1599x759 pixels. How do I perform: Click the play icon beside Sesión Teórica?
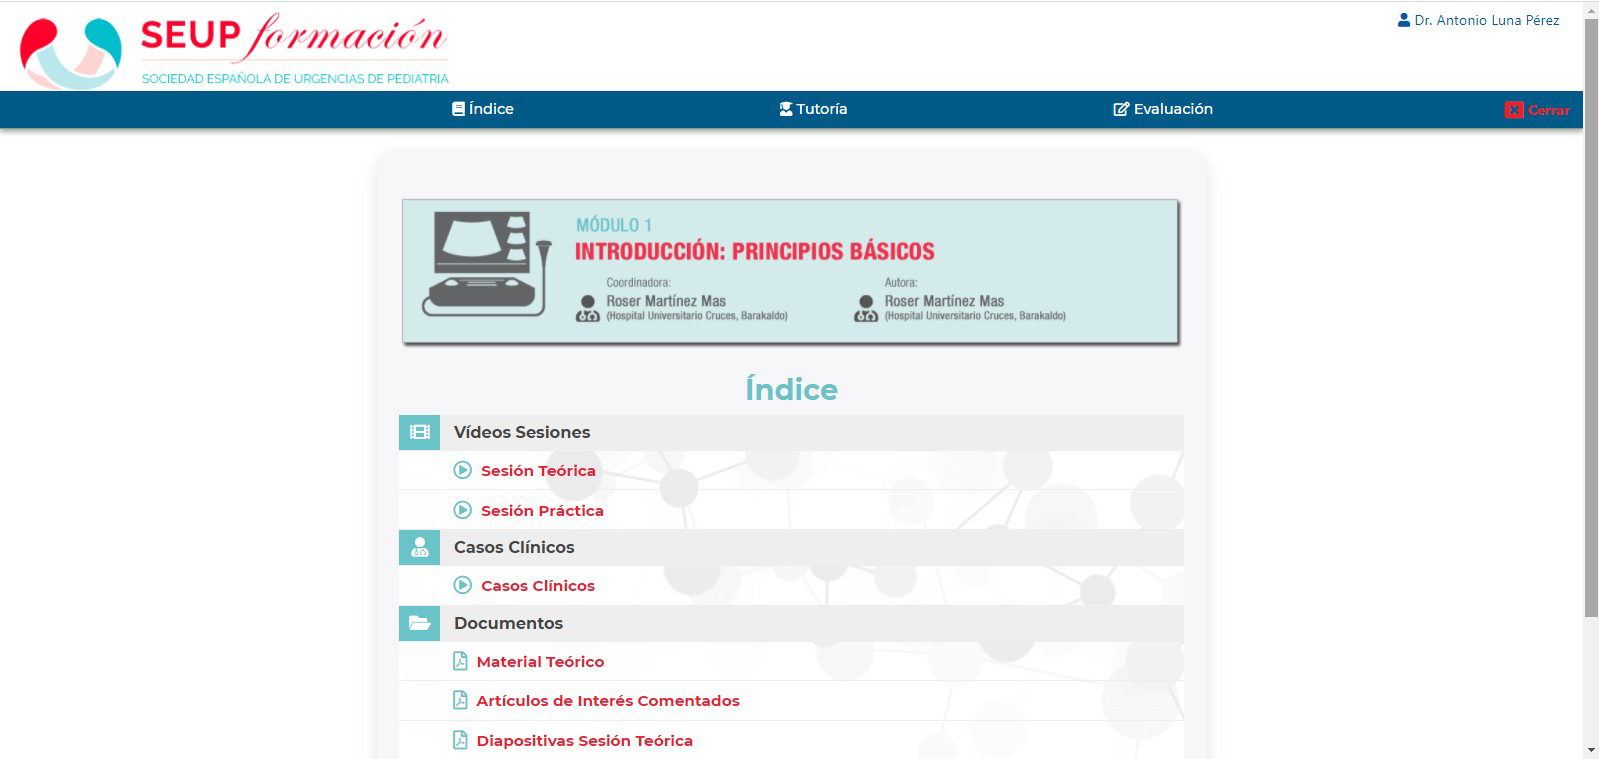pyautogui.click(x=462, y=470)
